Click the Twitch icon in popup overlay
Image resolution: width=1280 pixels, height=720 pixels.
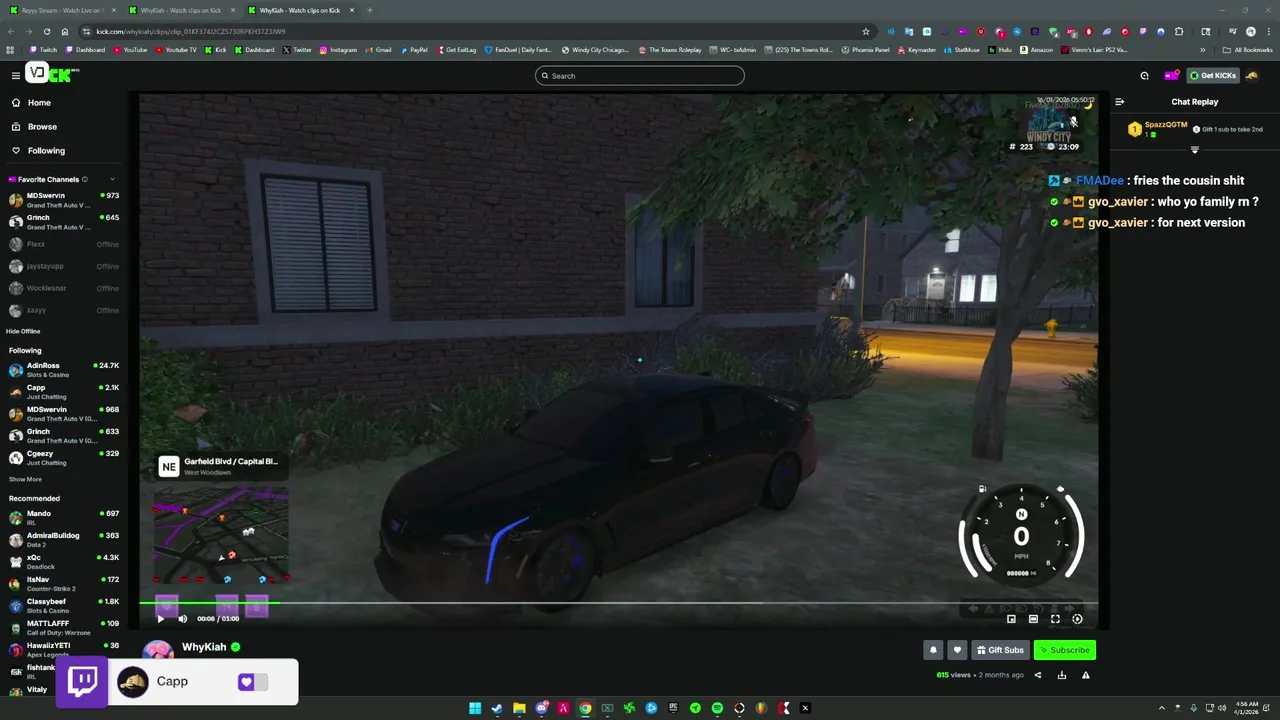tap(83, 682)
